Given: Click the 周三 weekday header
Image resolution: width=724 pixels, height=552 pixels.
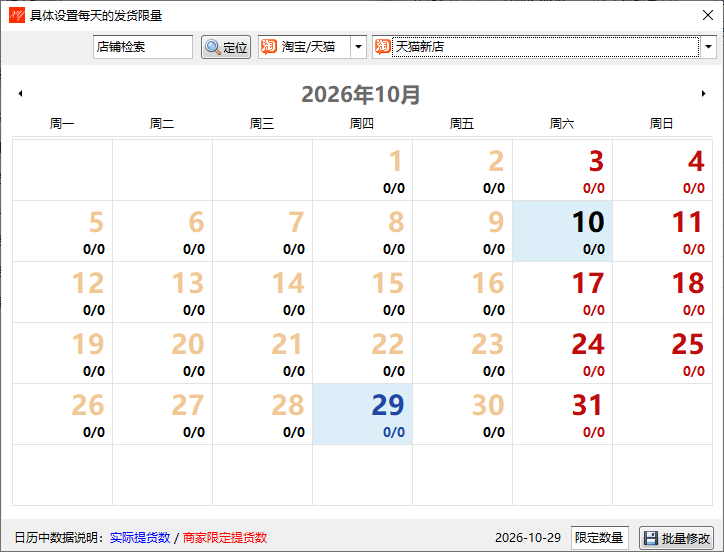Looking at the screenshot, I should click(262, 123).
